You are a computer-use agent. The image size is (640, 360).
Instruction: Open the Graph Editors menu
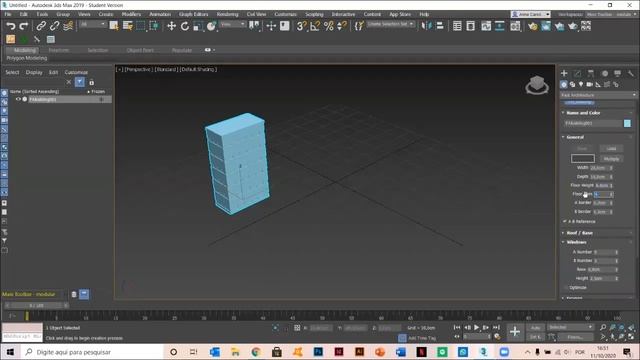[193, 14]
